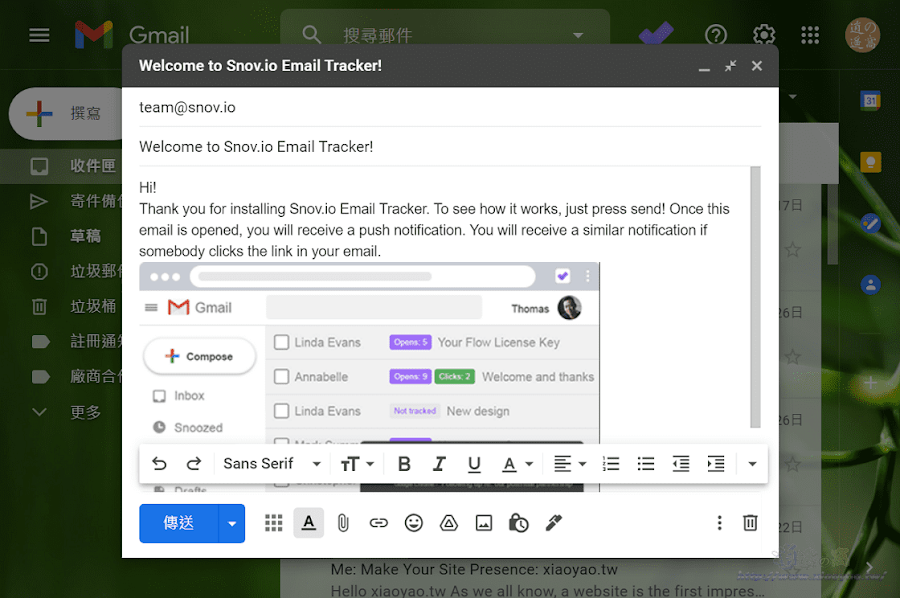Open the 廠商合作 label in the sidebar
Viewport: 900px width, 598px height.
(x=61, y=376)
